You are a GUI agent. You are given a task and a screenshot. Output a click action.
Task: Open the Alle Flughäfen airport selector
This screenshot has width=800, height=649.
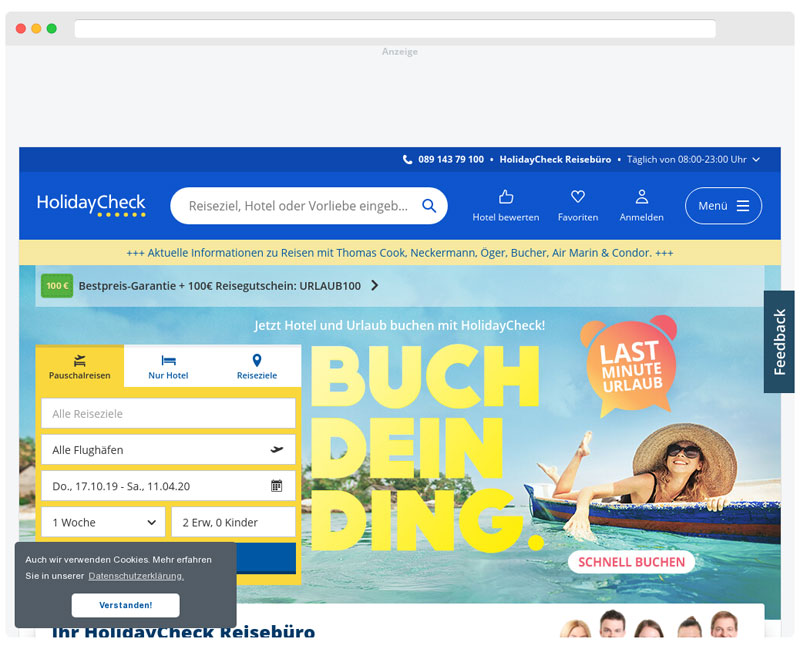168,450
